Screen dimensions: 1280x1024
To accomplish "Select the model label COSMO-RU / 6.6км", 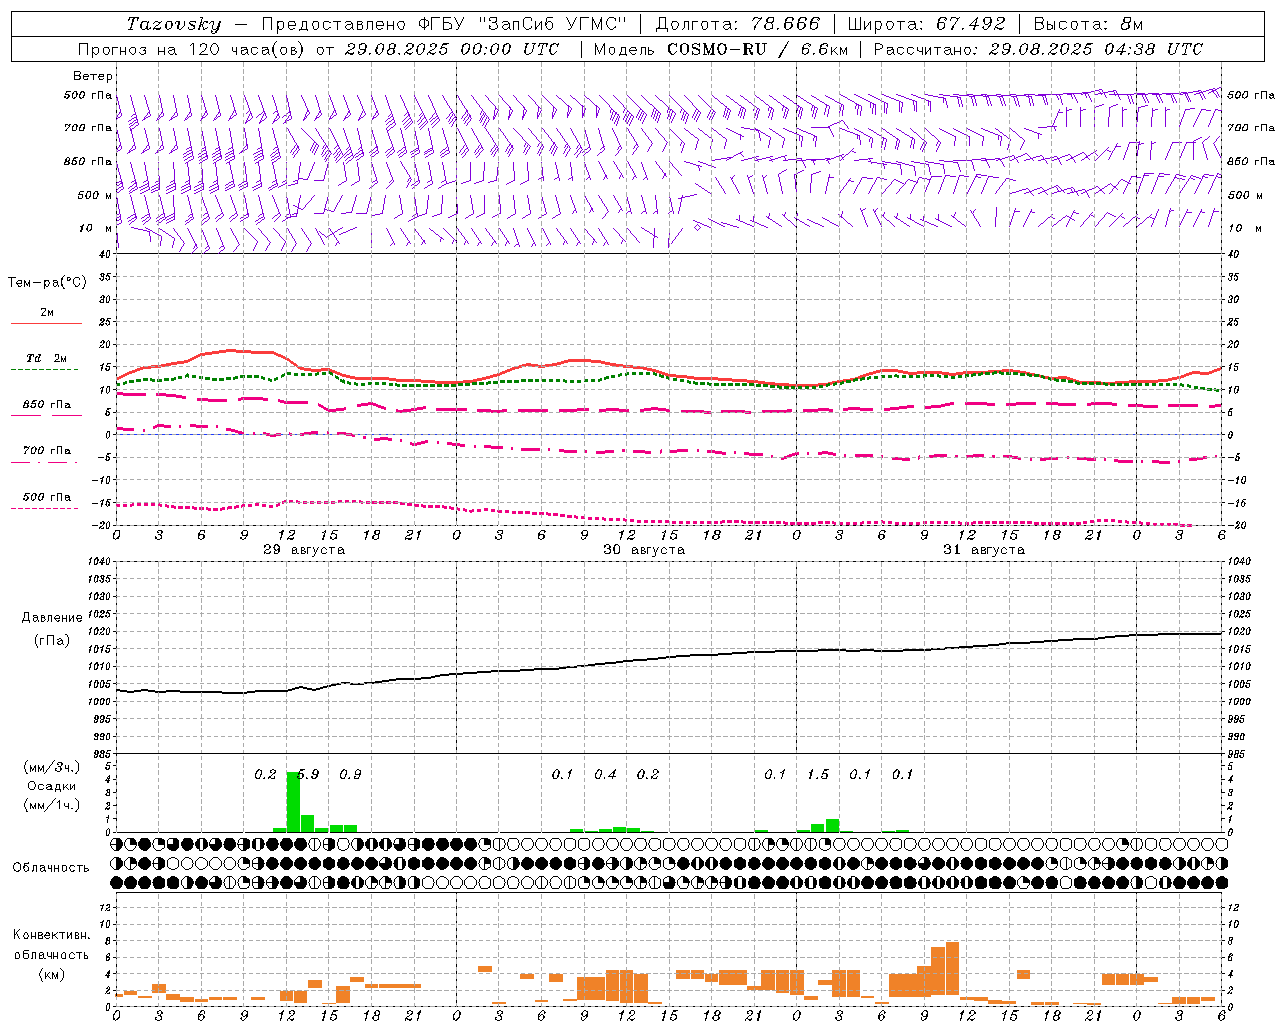I will pyautogui.click(x=757, y=49).
